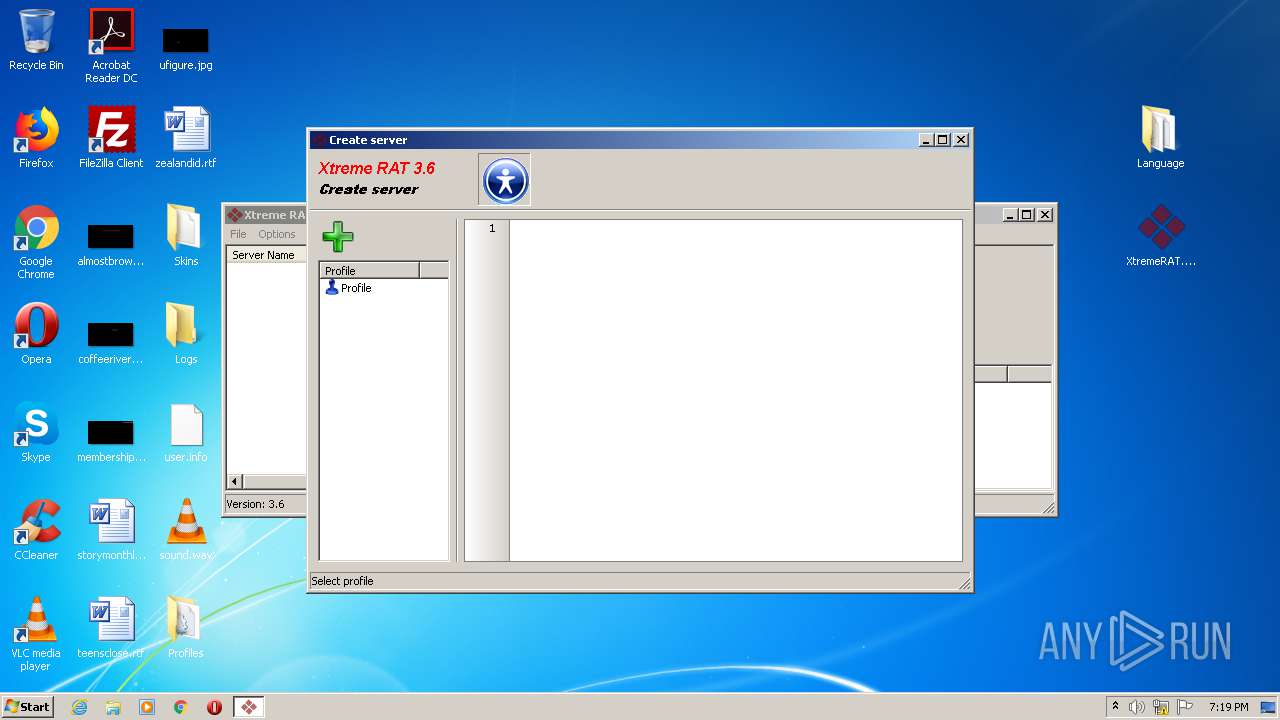
Task: Select the coffeeriver... desktop file
Action: tap(111, 342)
